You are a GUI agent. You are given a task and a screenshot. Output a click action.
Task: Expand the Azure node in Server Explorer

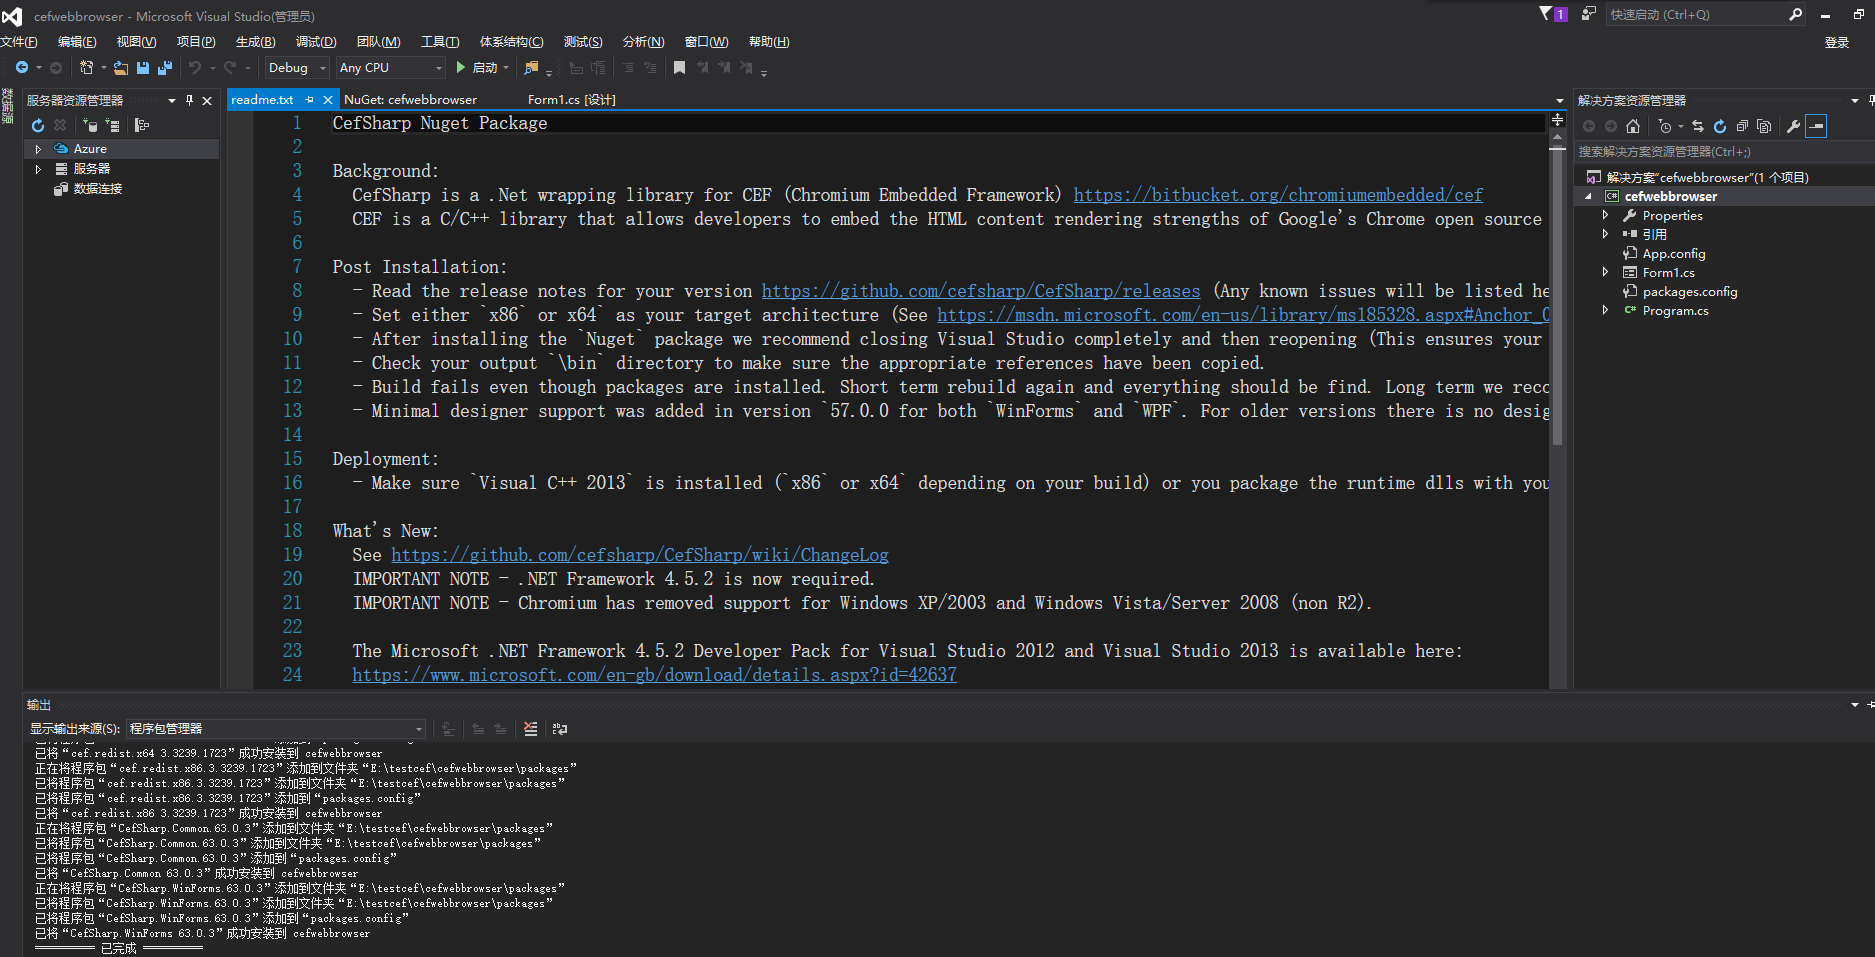pos(38,149)
